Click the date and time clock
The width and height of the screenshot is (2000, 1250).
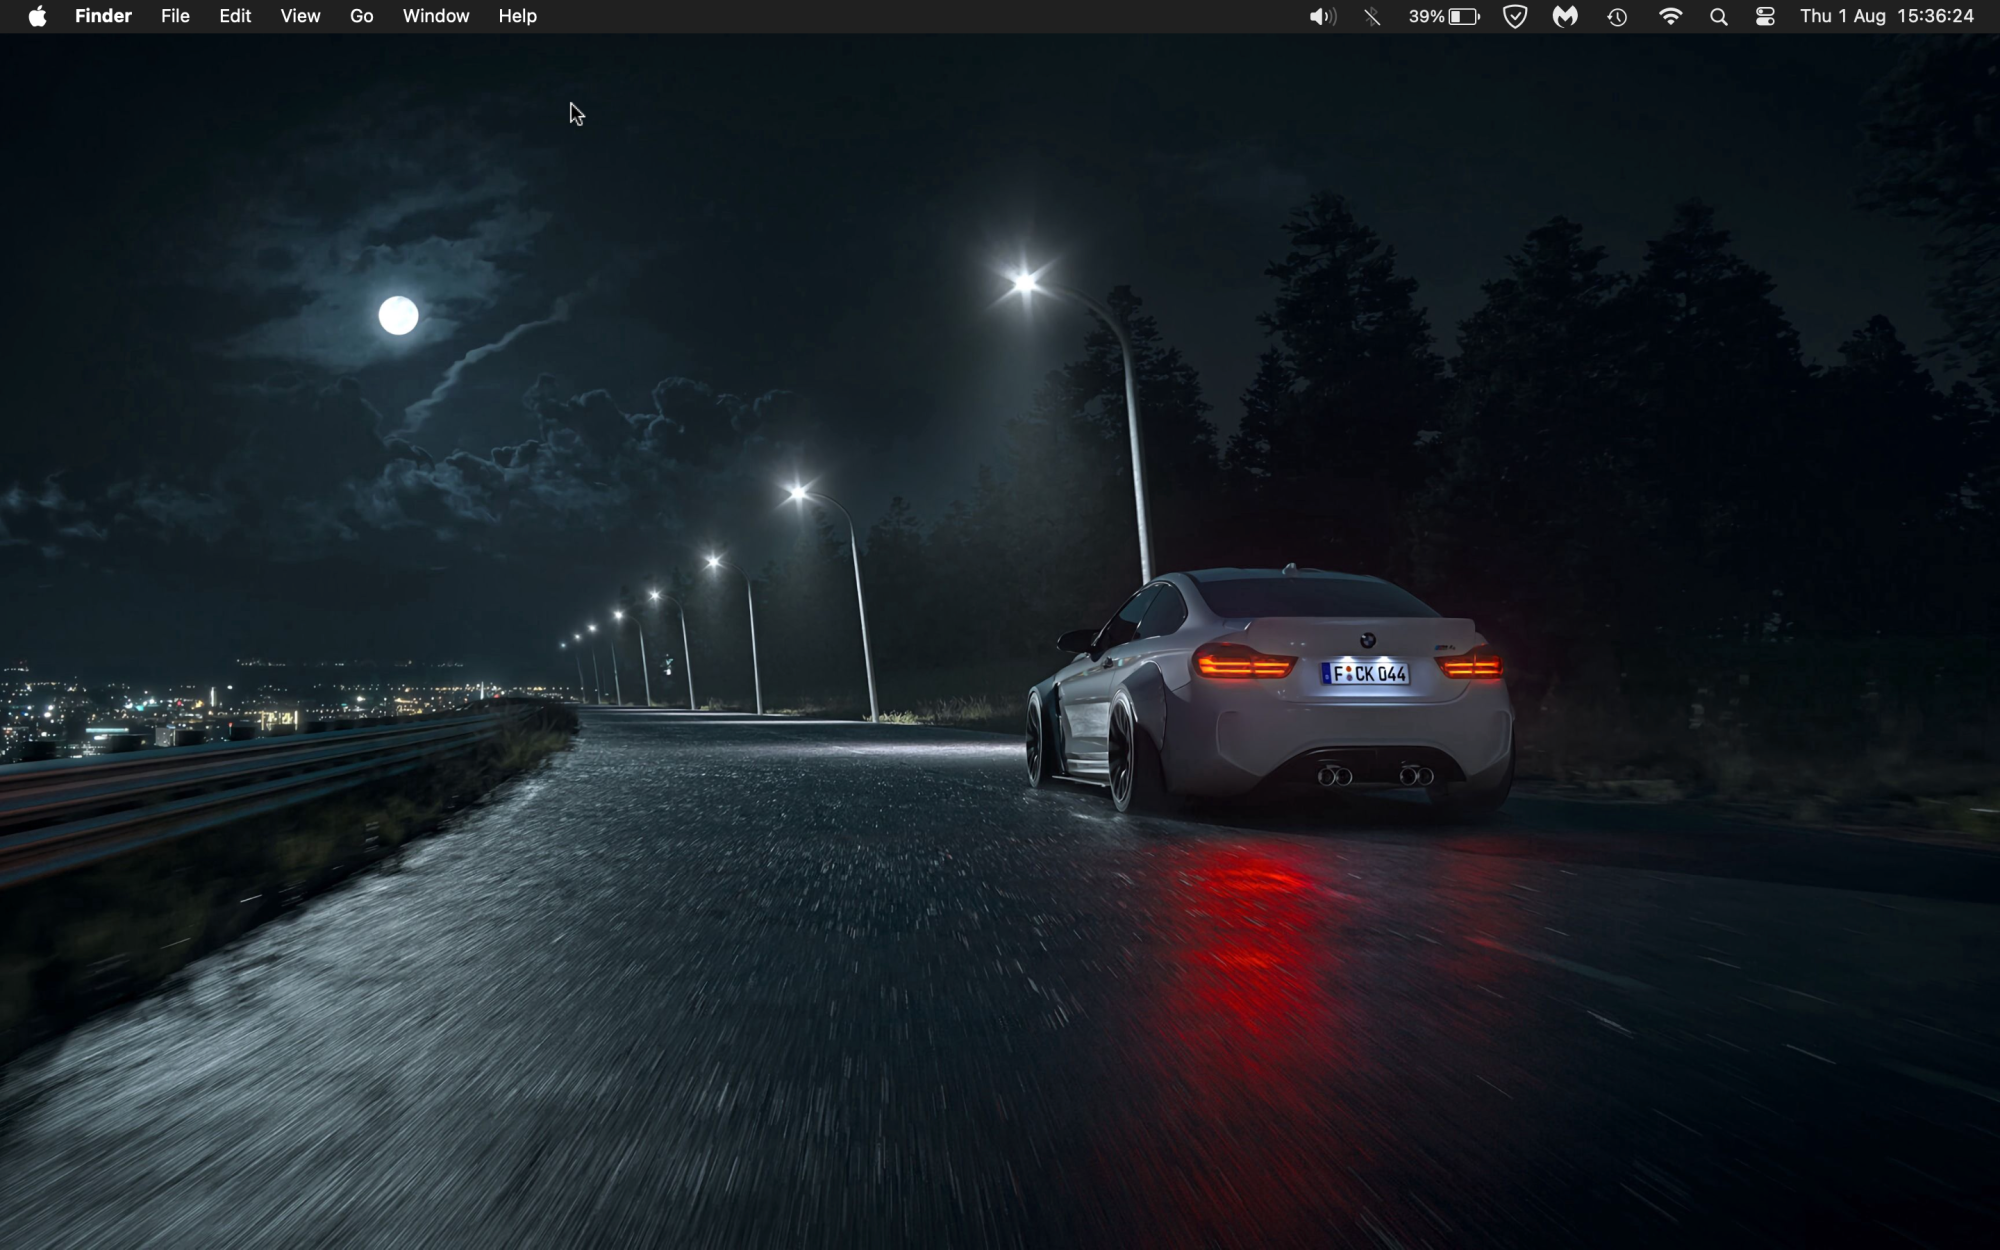pyautogui.click(x=1886, y=16)
